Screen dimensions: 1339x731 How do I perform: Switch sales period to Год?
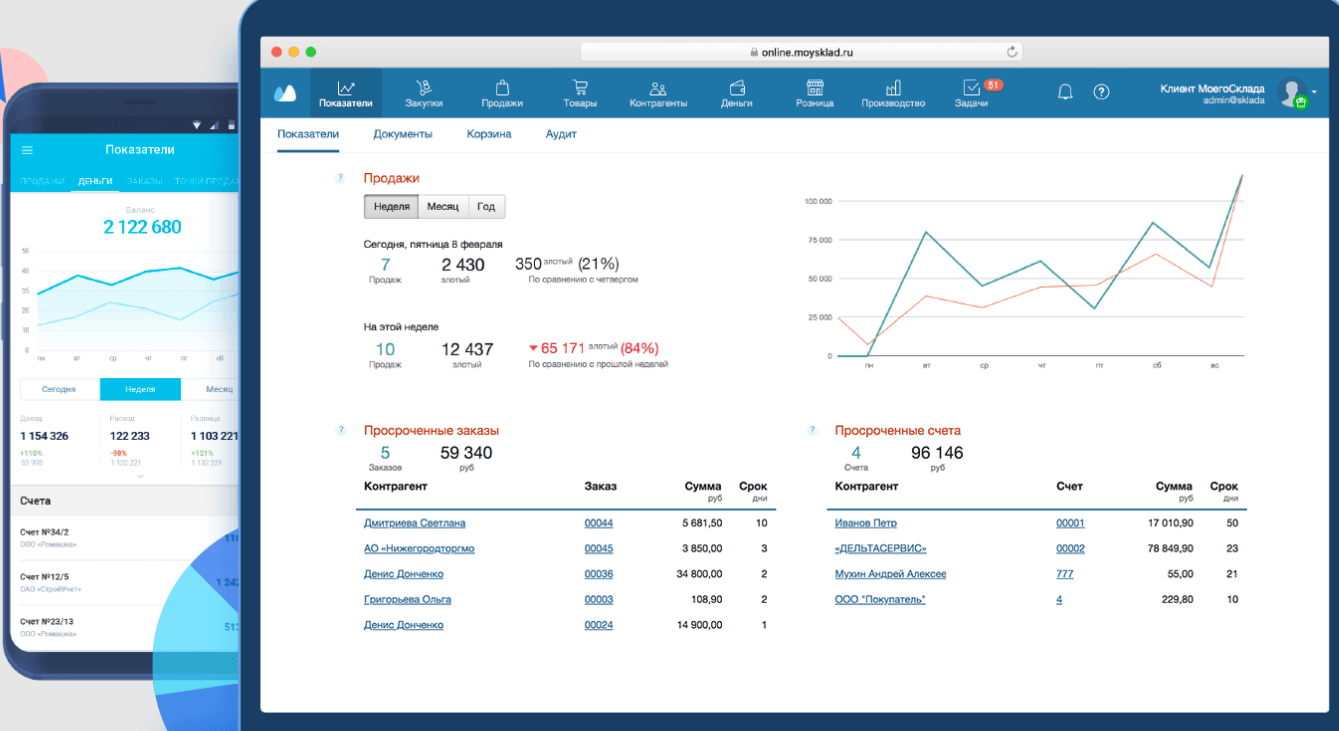486,207
